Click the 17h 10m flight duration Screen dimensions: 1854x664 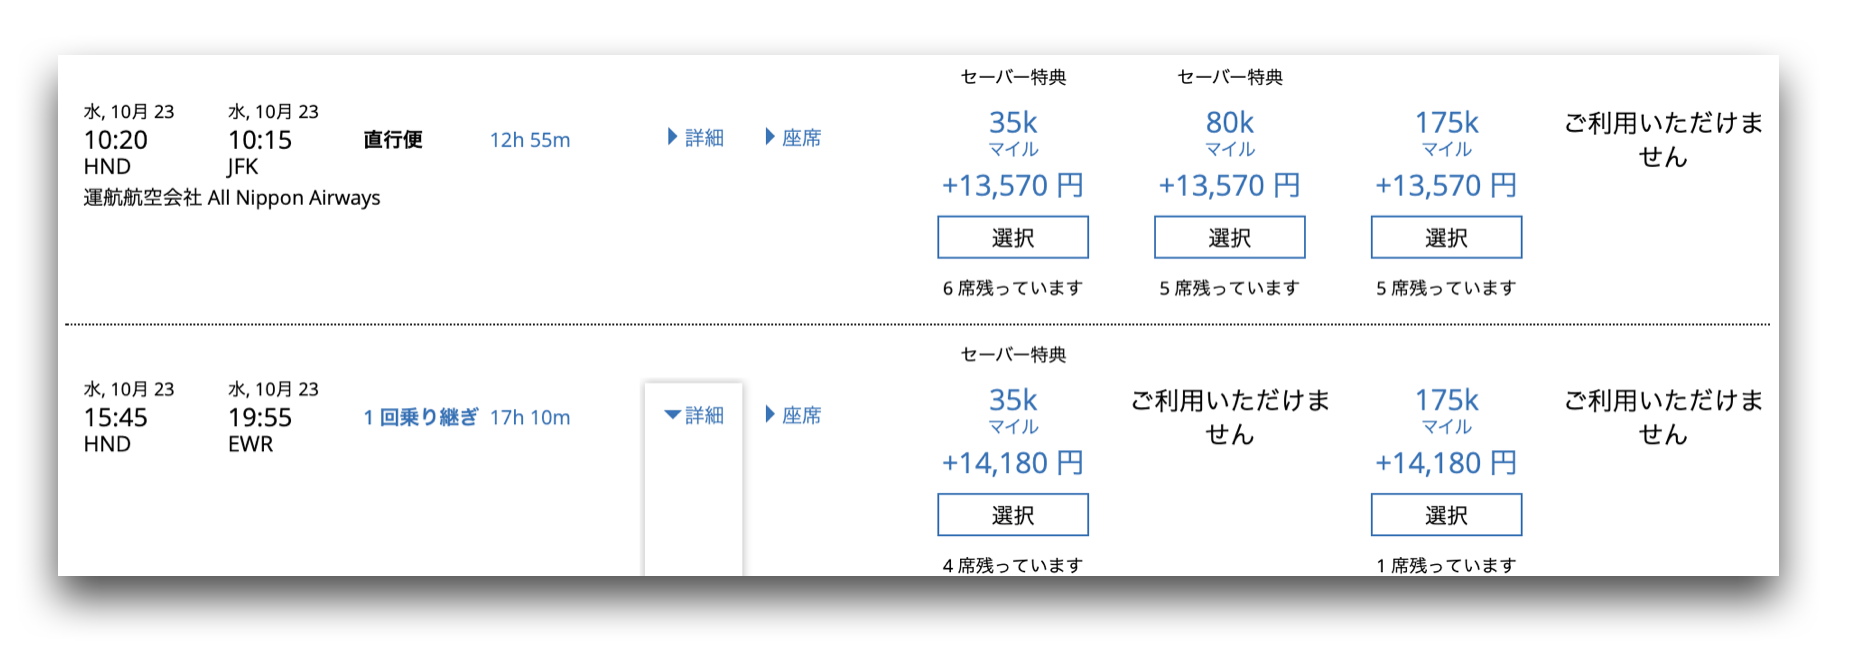pos(530,417)
